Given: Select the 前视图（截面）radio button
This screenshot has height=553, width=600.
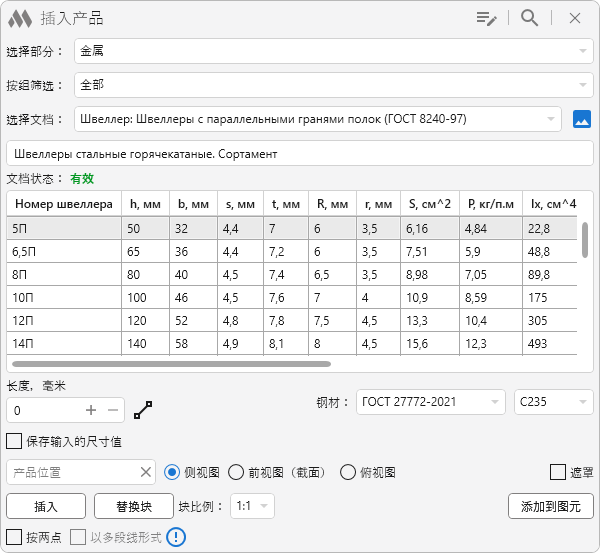Looking at the screenshot, I should 237,472.
